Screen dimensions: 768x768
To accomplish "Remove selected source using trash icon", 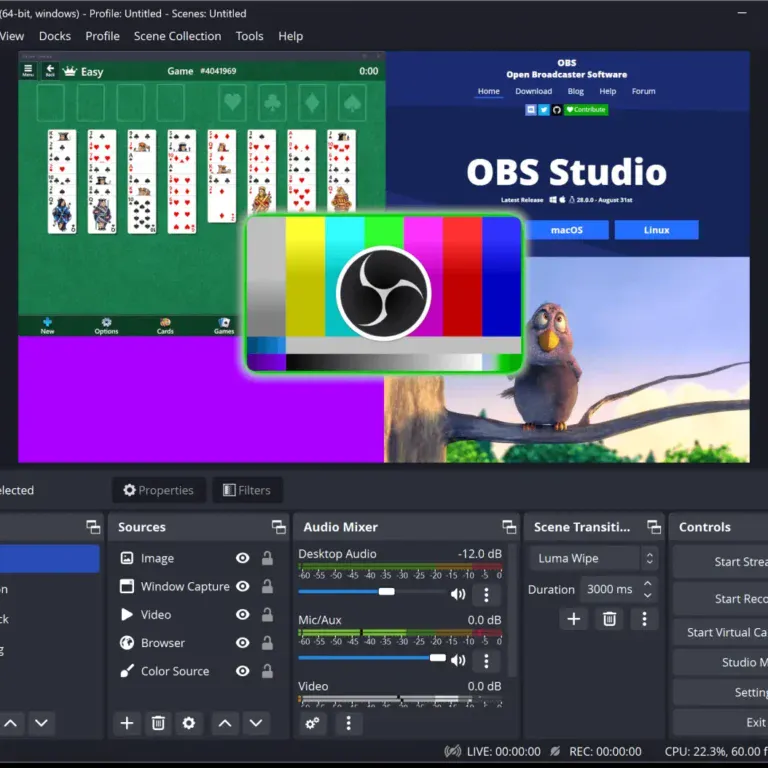I will point(158,723).
